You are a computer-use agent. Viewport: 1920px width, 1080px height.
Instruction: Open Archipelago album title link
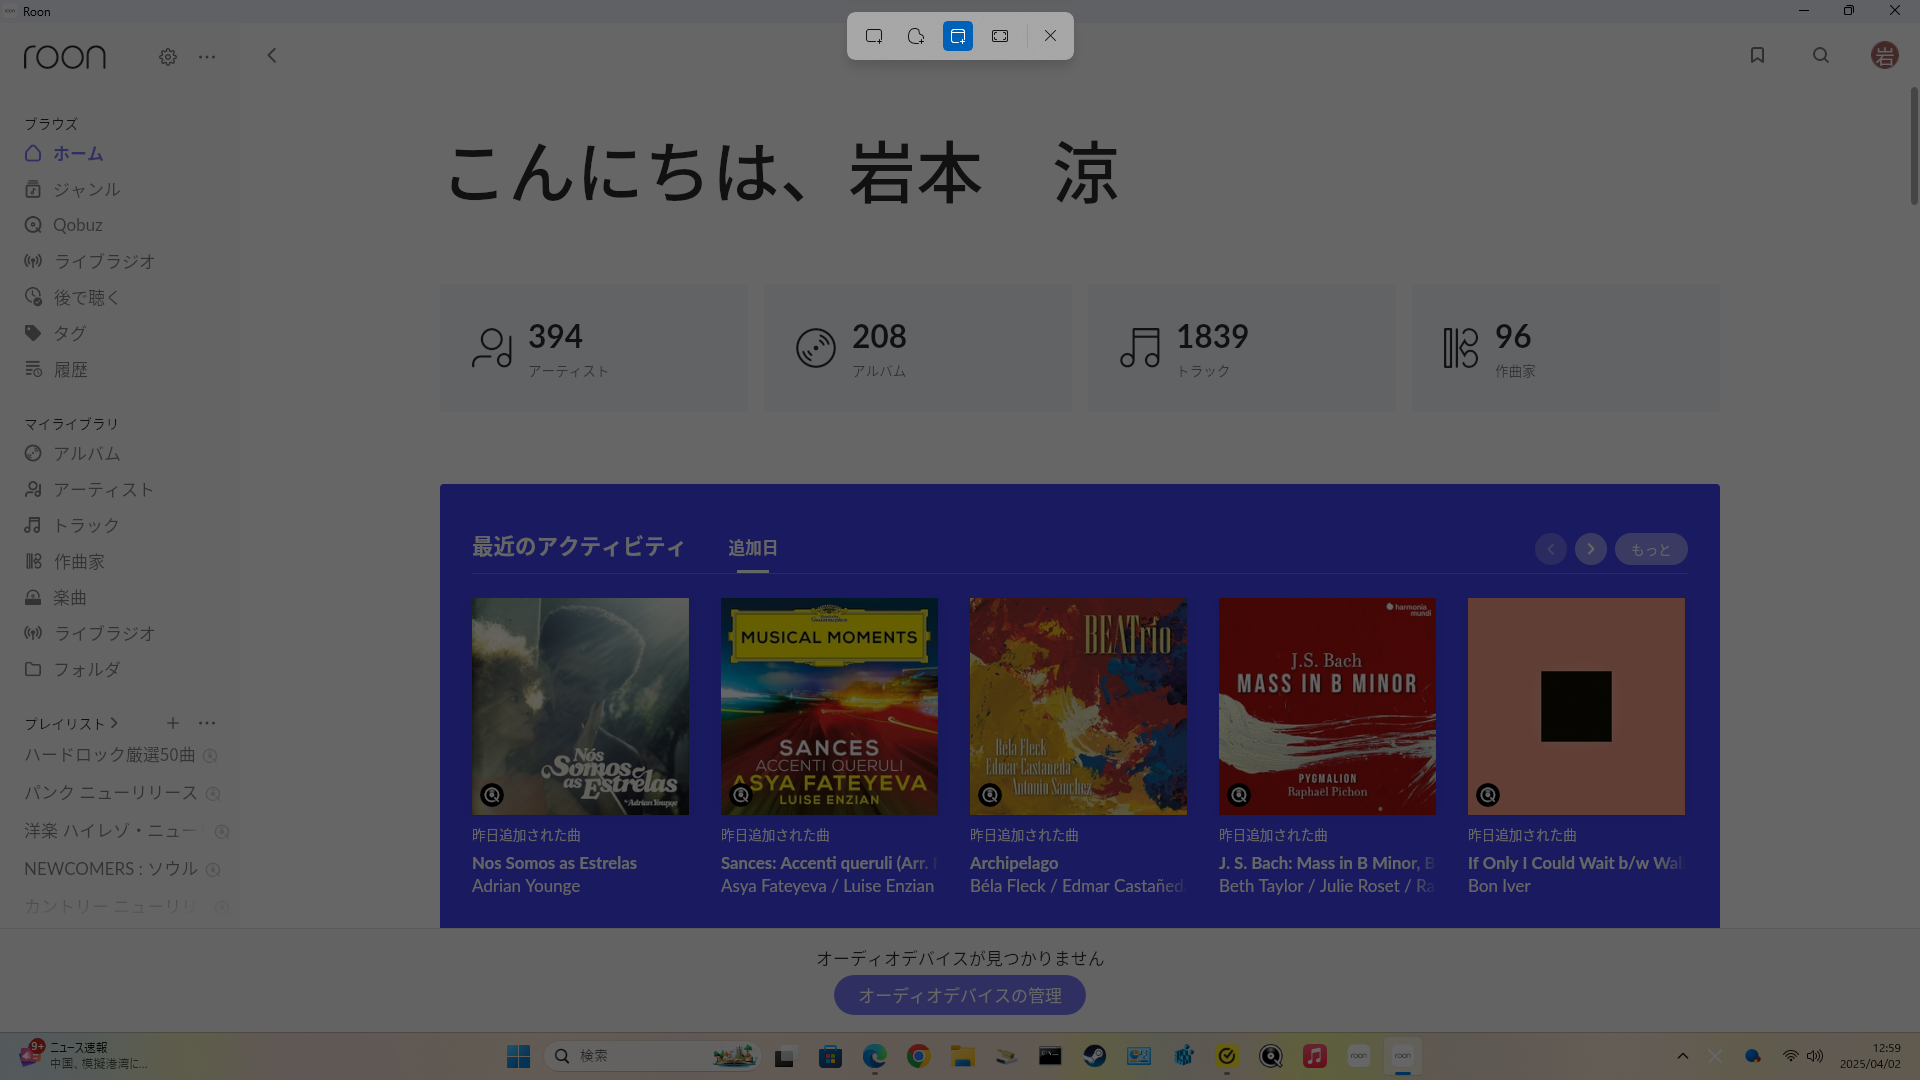tap(1014, 863)
